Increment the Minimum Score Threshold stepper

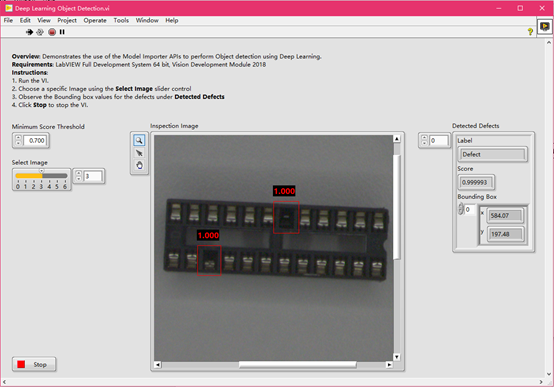[x=18, y=138]
